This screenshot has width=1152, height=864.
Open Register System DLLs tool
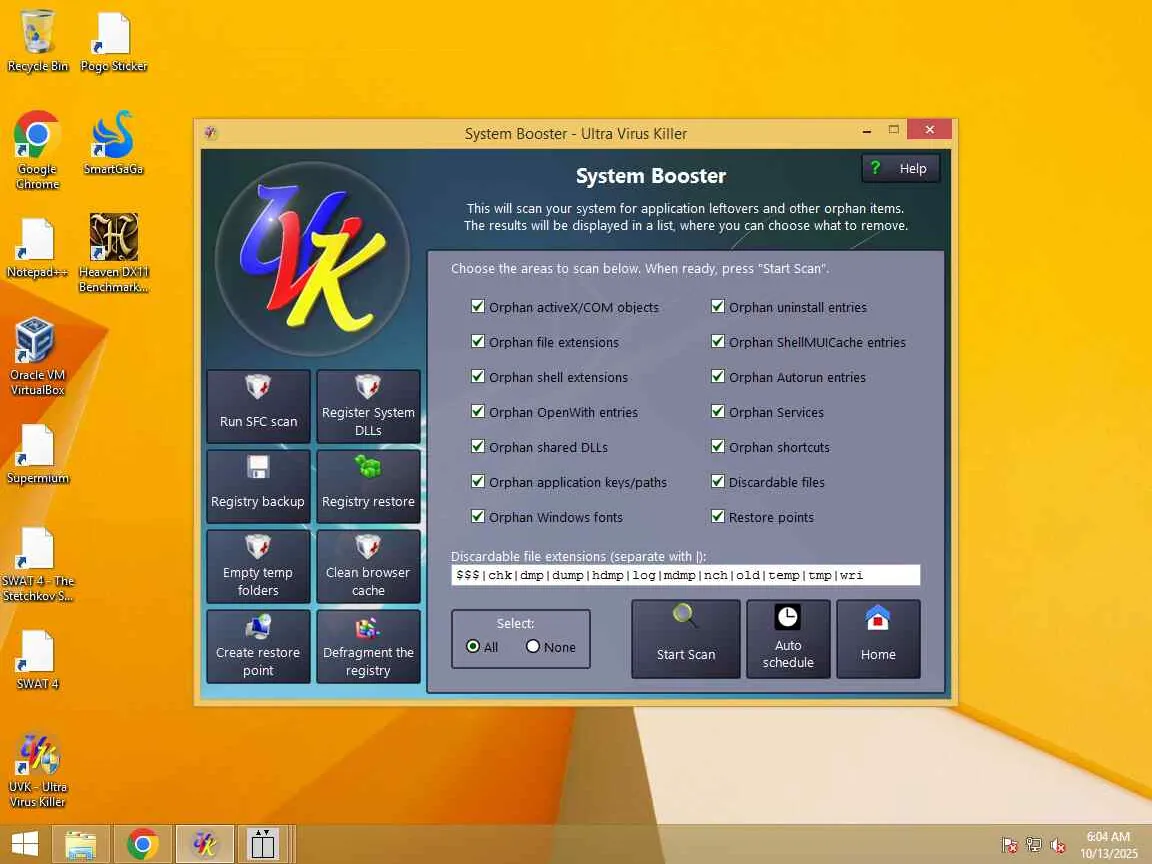click(x=368, y=406)
